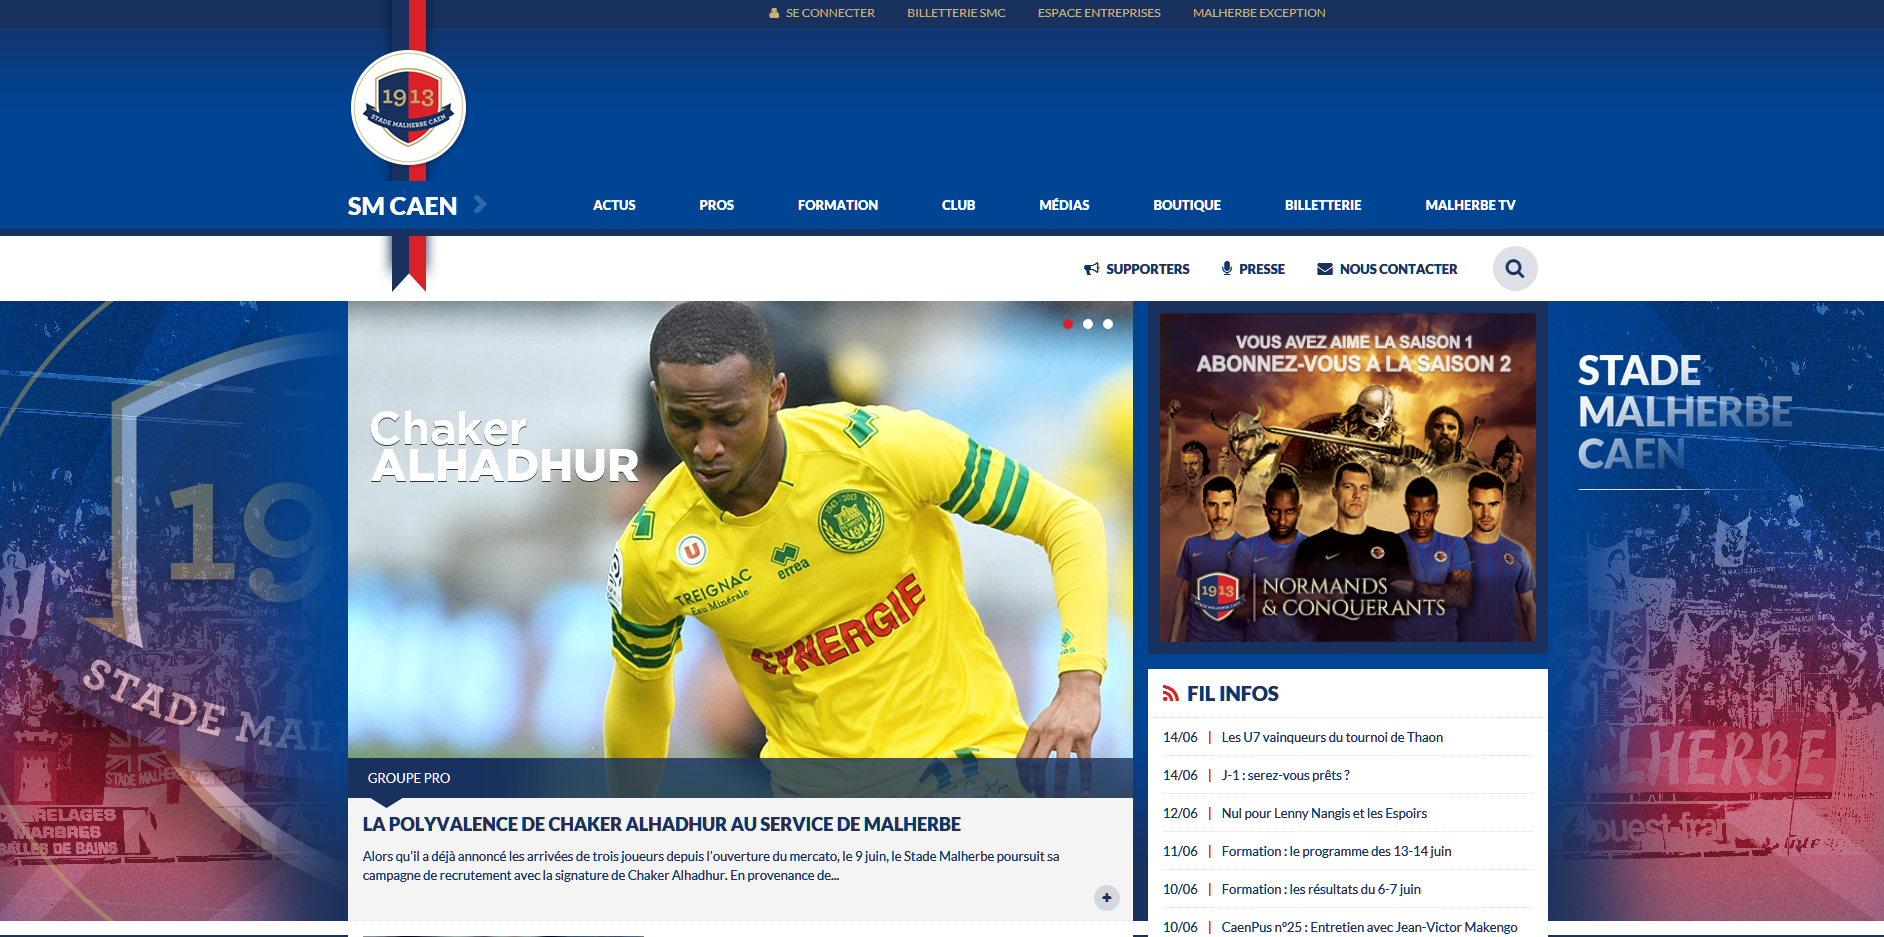This screenshot has width=1884, height=937.
Task: Open the Billetterie SMC link
Action: pyautogui.click(x=956, y=13)
